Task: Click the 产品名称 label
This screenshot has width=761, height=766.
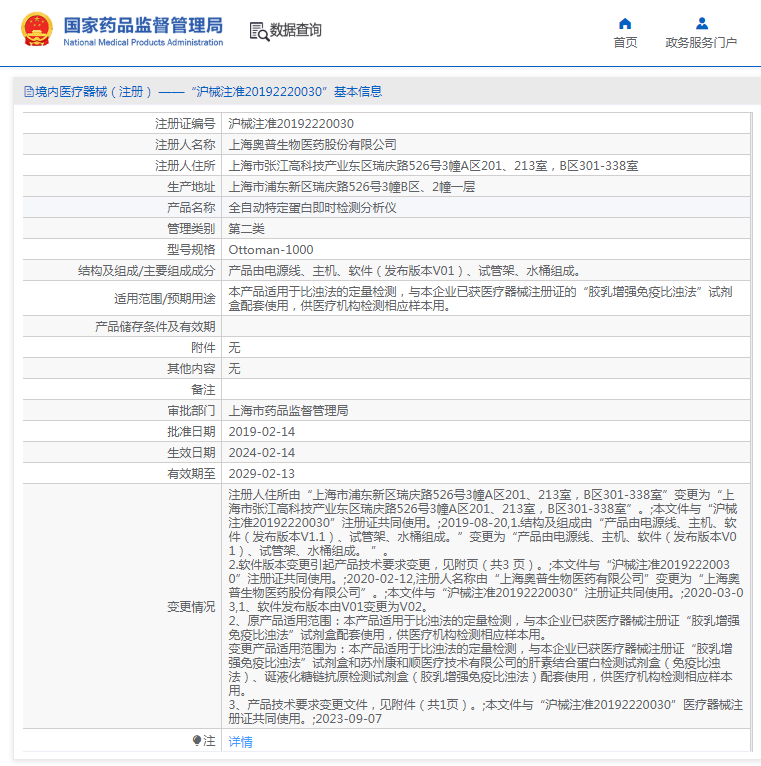Action: [191, 208]
